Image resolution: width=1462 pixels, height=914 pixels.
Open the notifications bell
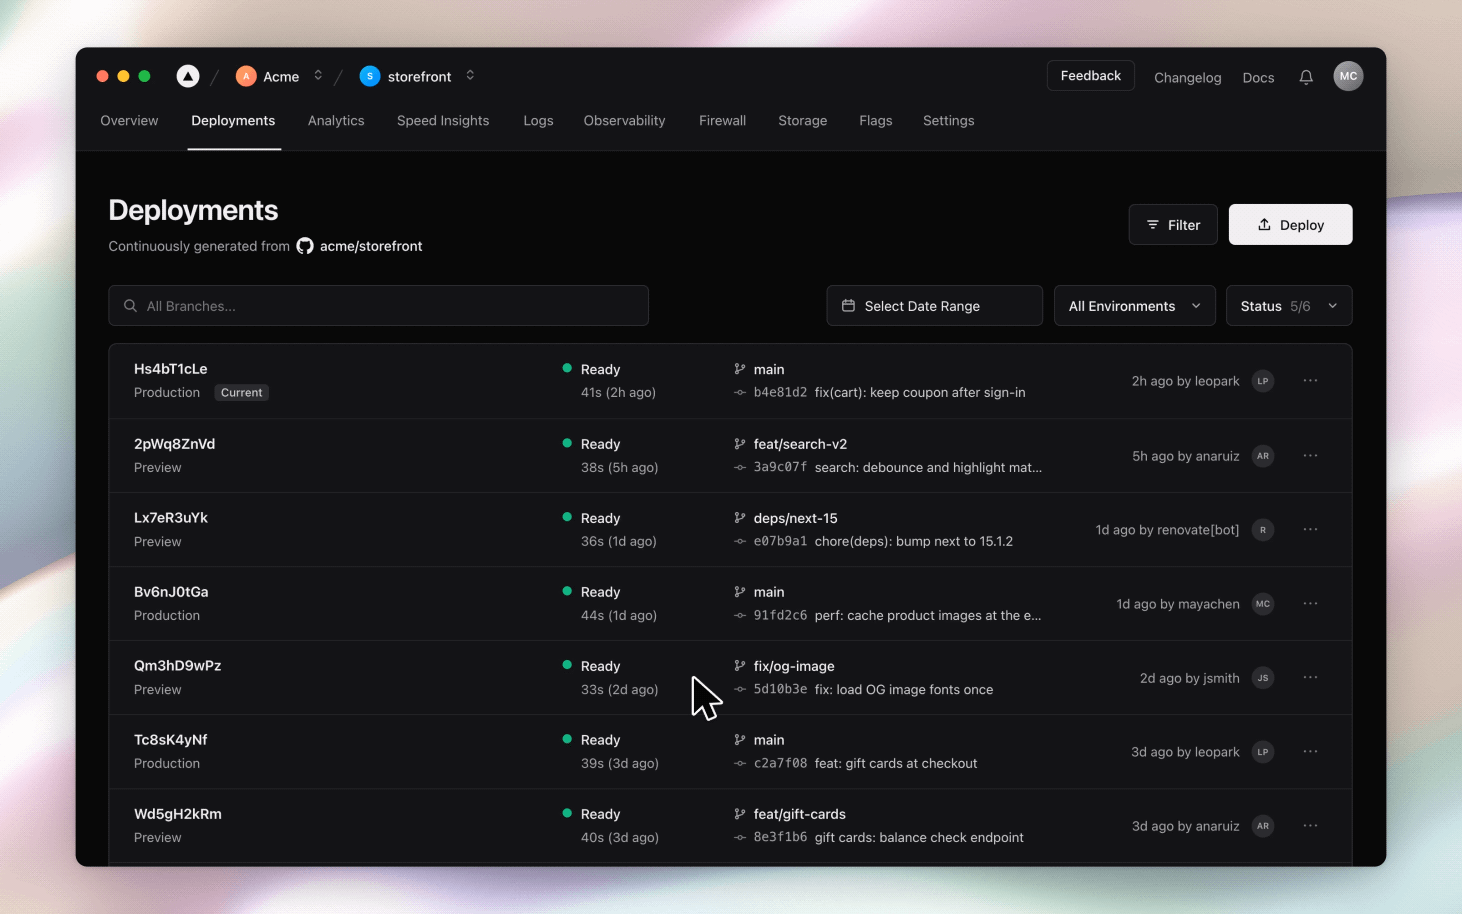[1306, 77]
